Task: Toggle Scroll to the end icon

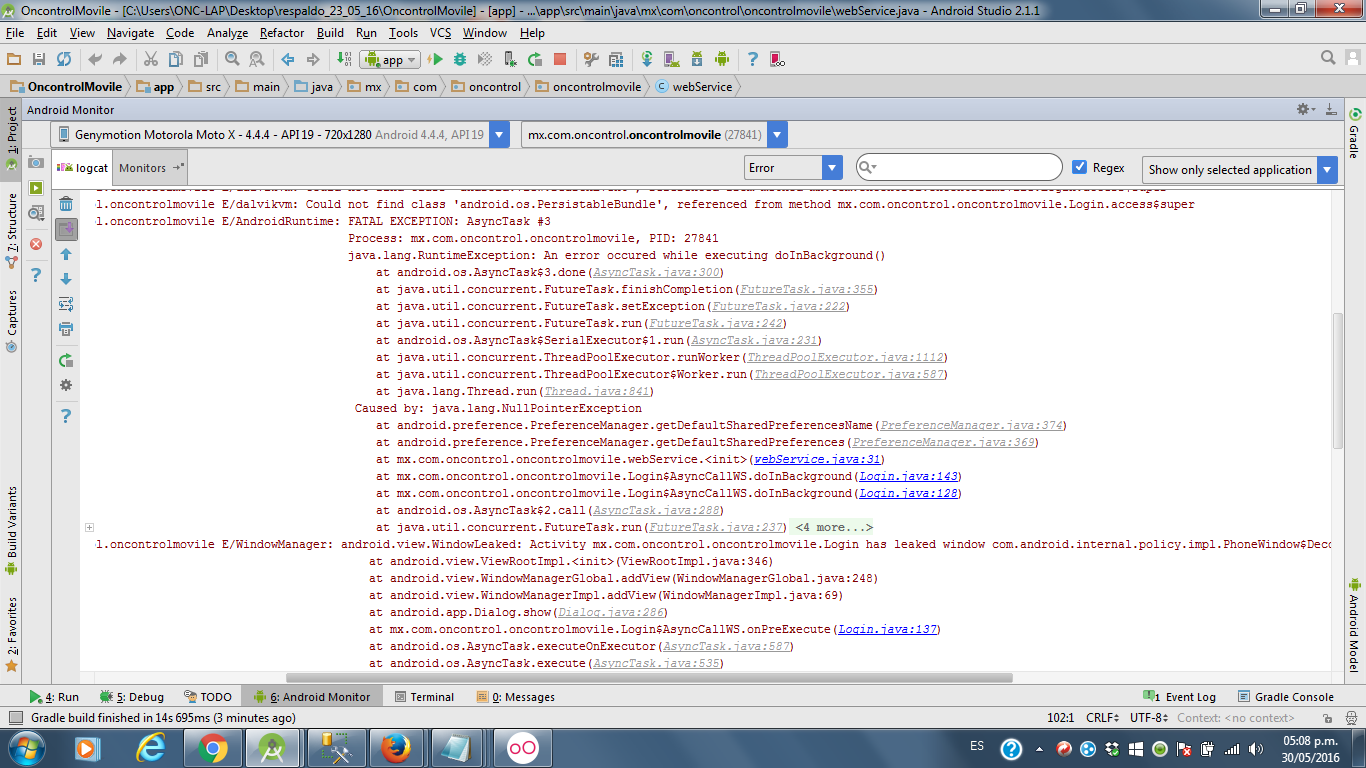Action: click(66, 230)
